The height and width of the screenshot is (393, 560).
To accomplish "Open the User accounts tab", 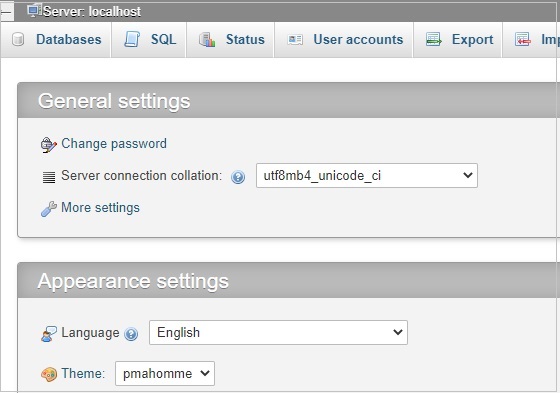I will tap(344, 39).
